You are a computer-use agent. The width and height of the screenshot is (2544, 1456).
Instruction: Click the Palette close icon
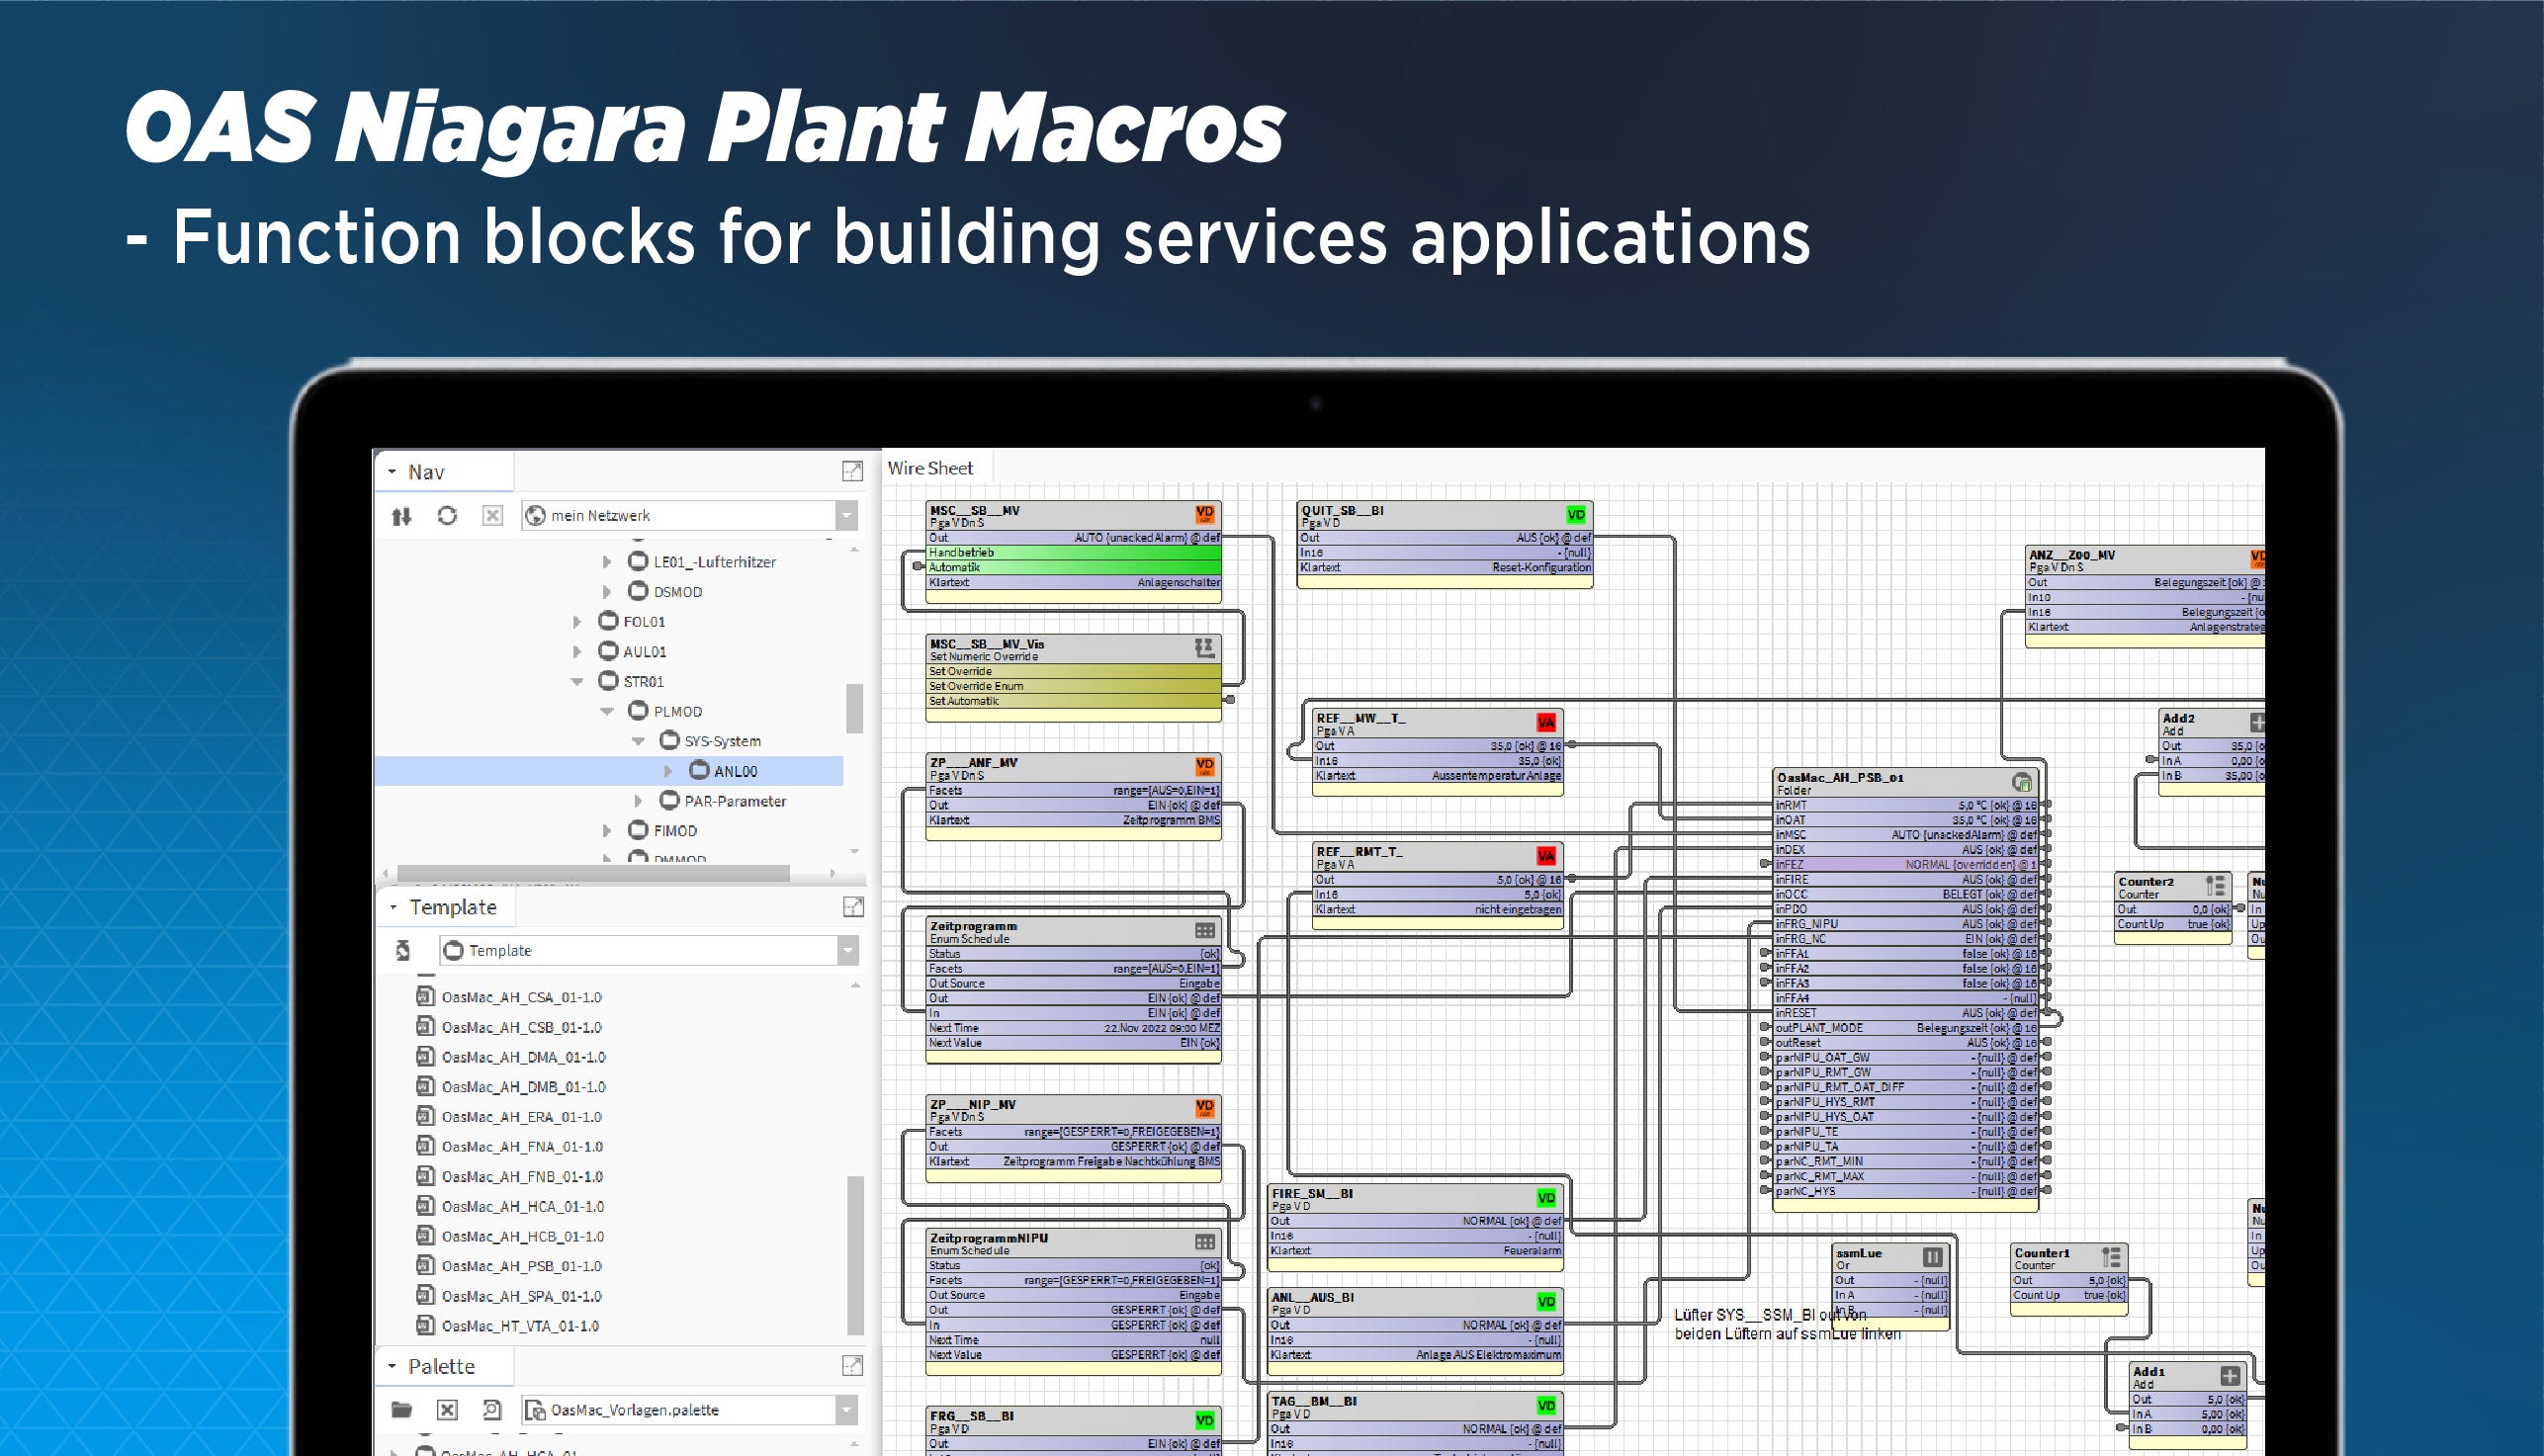[x=447, y=1410]
